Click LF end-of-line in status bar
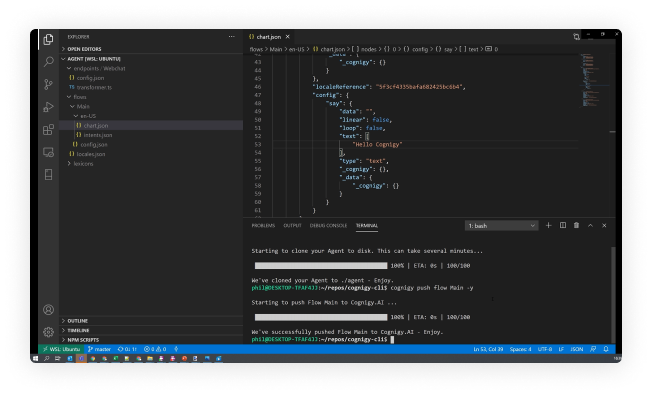The height and width of the screenshot is (394, 652). 561,349
